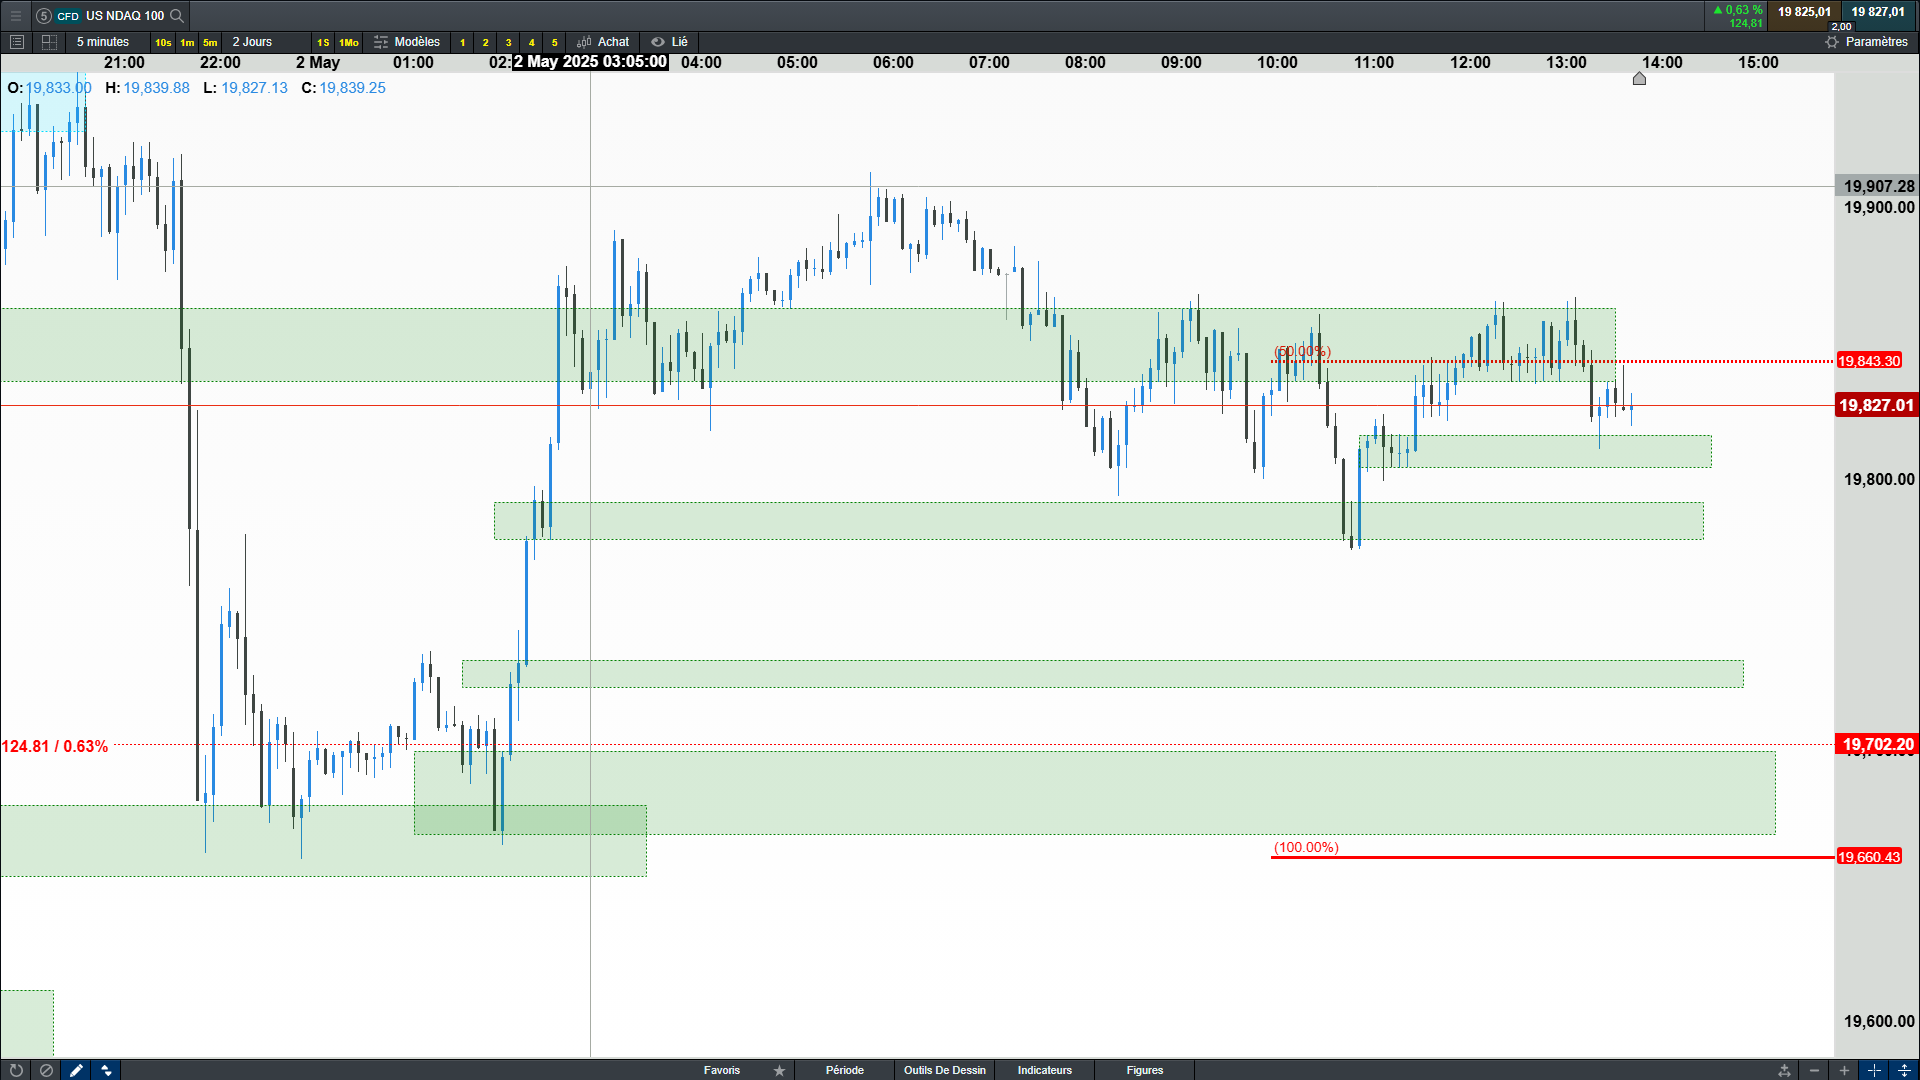Open Paramètres settings
The width and height of the screenshot is (1920, 1080).
[1866, 42]
